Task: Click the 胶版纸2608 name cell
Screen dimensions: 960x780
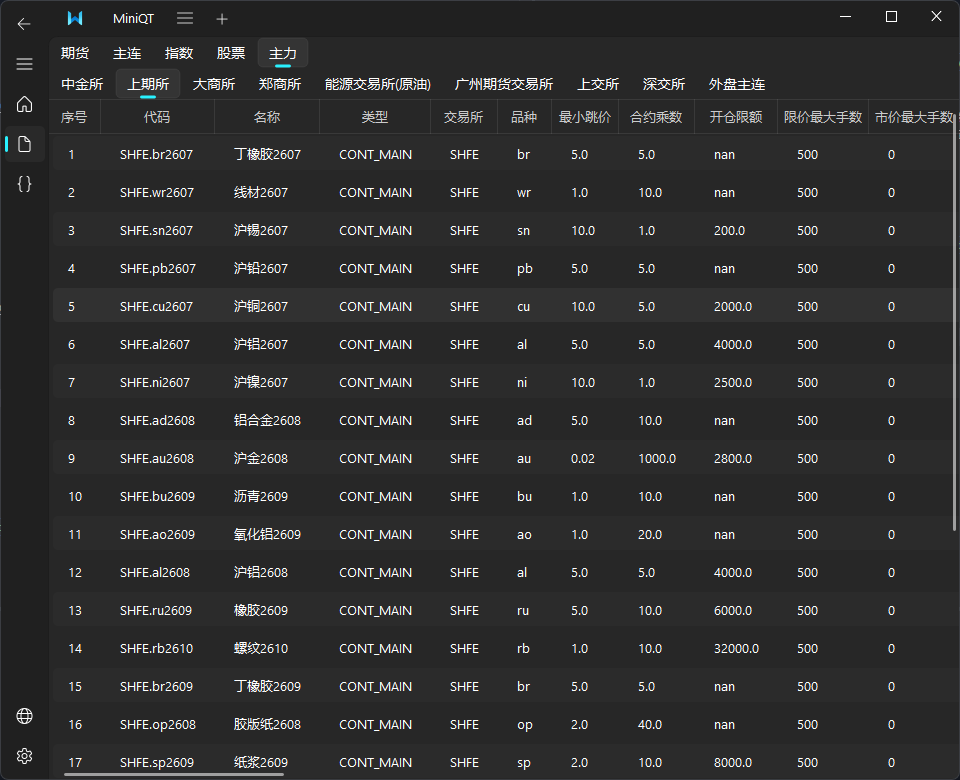Action: 268,724
